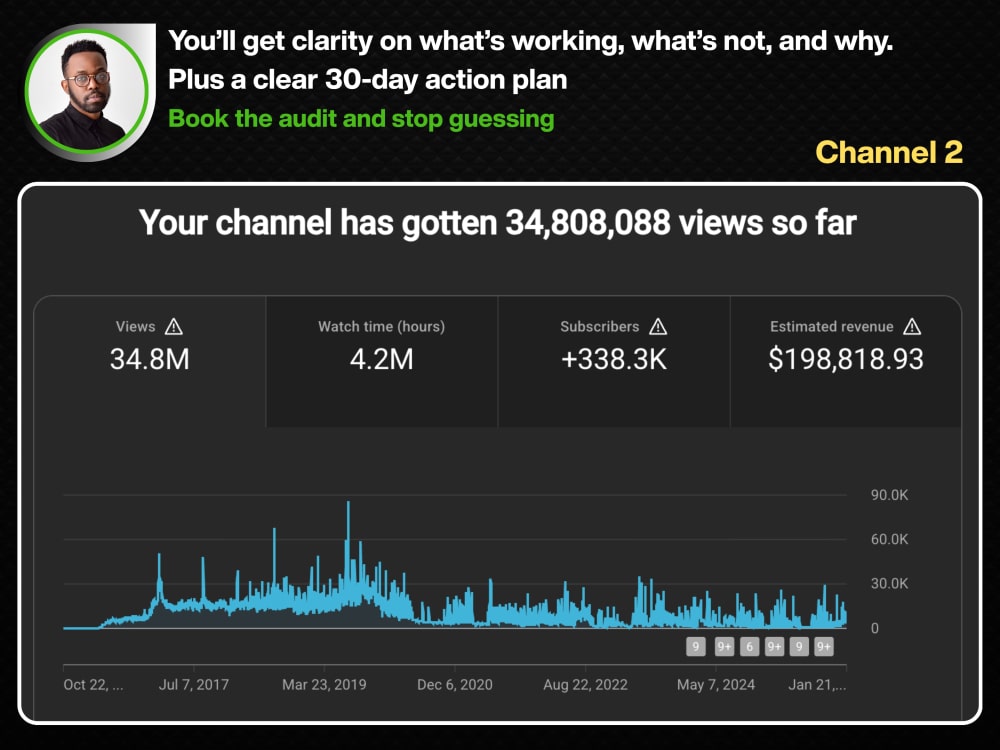Click the 'Jul 7, 2017' axis date

point(194,685)
